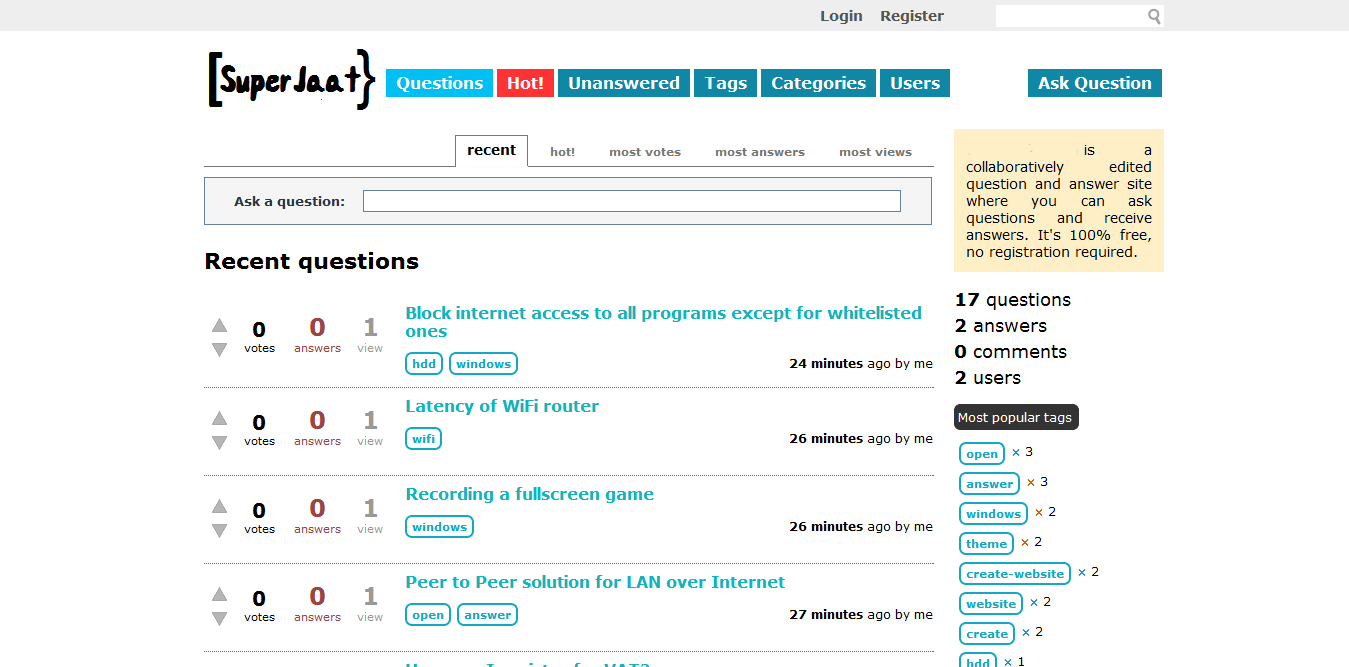
Task: Upvote the 'Latency of WiFi router' question
Action: tap(220, 418)
